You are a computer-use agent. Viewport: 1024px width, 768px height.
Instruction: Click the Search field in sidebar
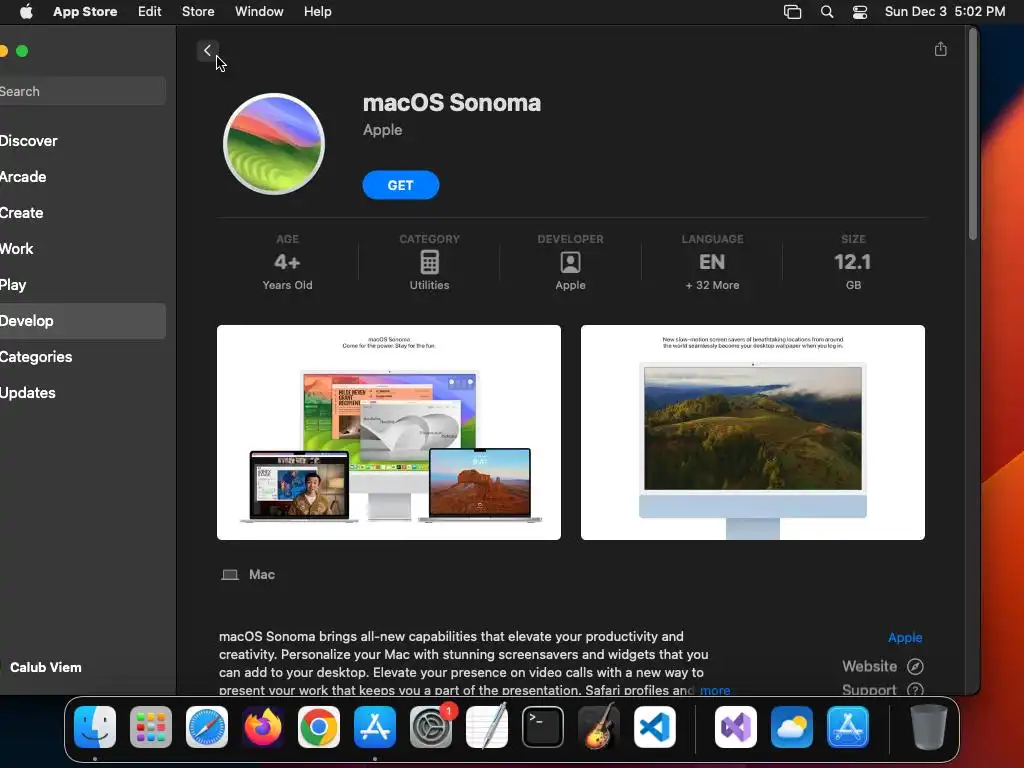pos(83,91)
